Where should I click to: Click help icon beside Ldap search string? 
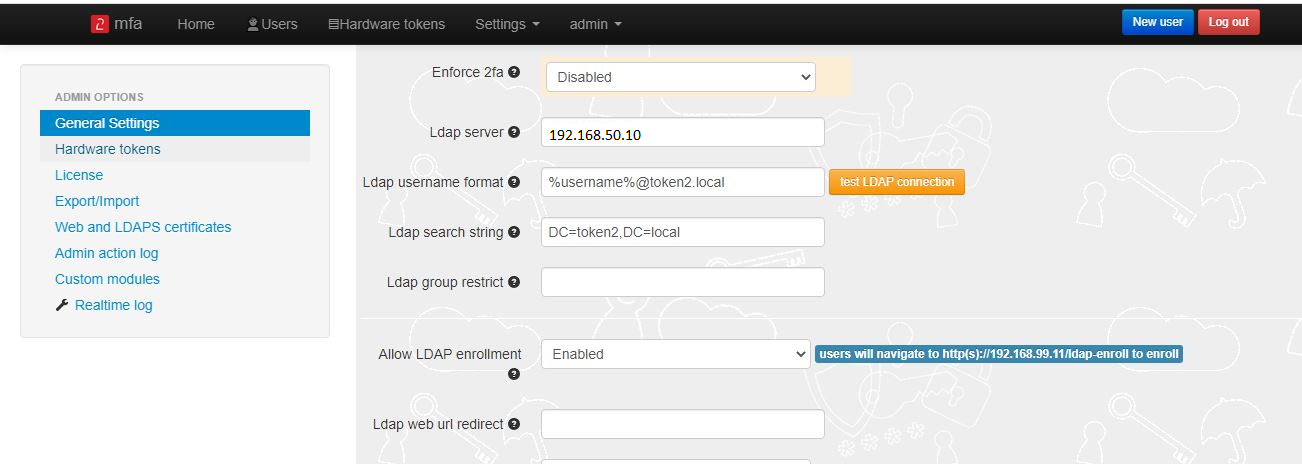[x=514, y=232]
